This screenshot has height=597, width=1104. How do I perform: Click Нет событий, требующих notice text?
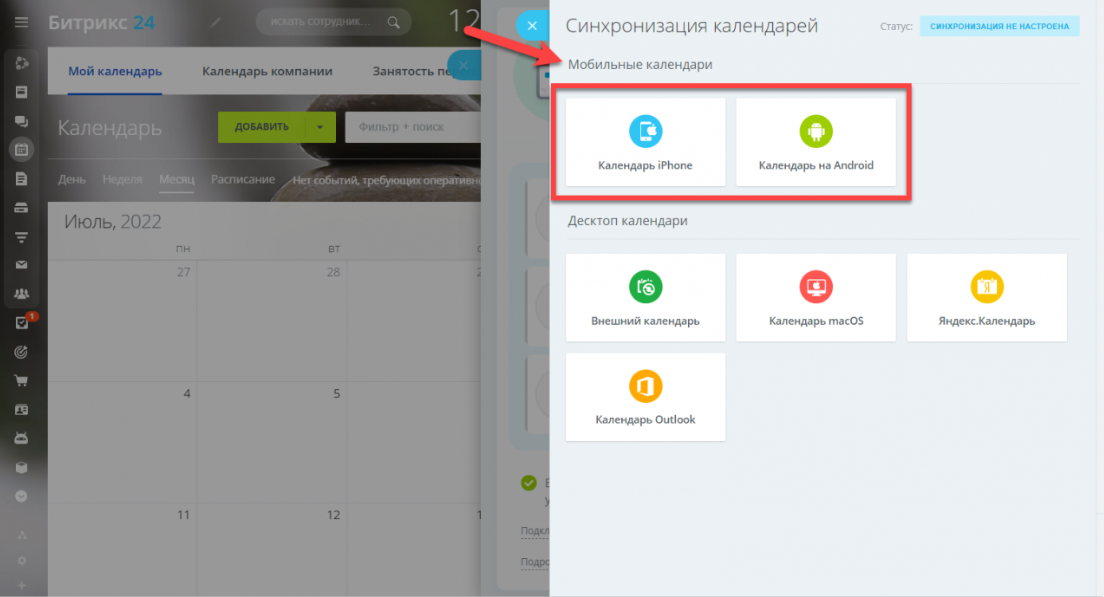click(387, 180)
